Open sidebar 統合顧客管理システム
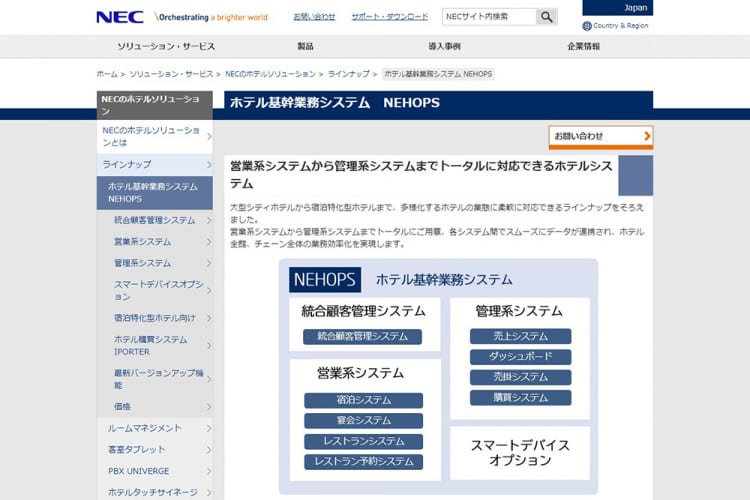Viewport: 750px width, 500px height. click(x=154, y=220)
